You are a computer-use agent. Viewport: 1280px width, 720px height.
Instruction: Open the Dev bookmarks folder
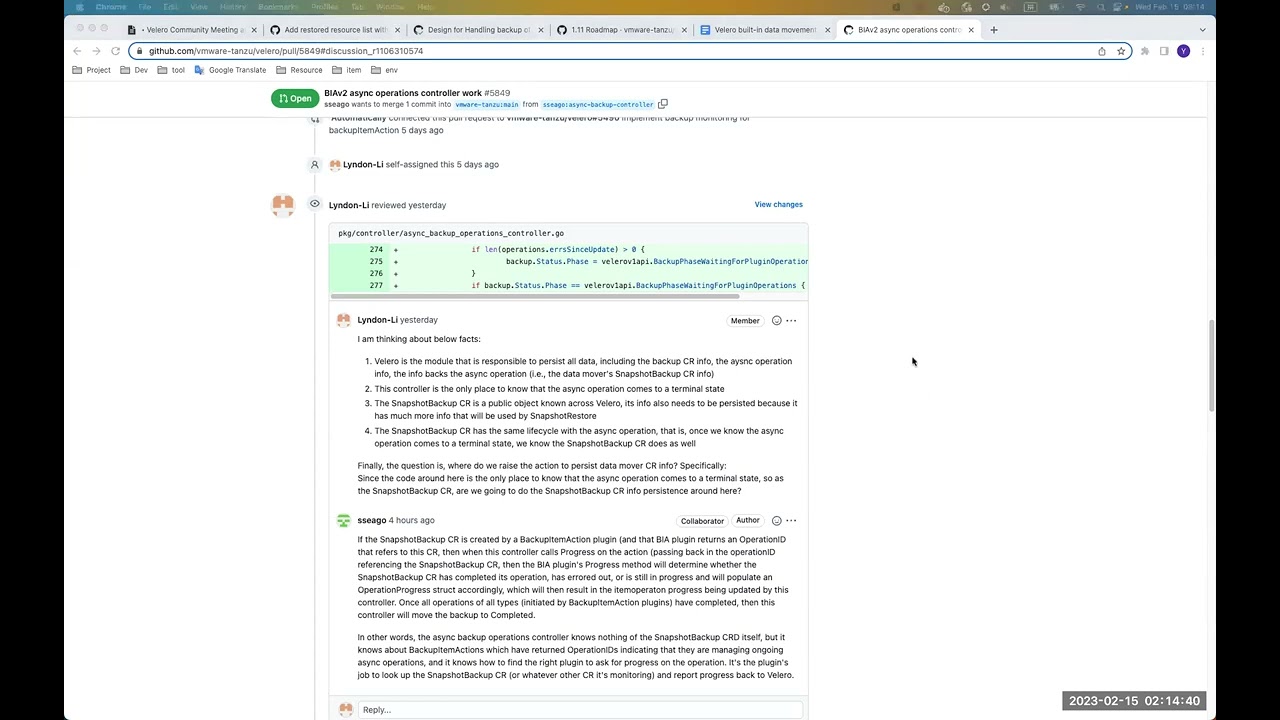(134, 70)
